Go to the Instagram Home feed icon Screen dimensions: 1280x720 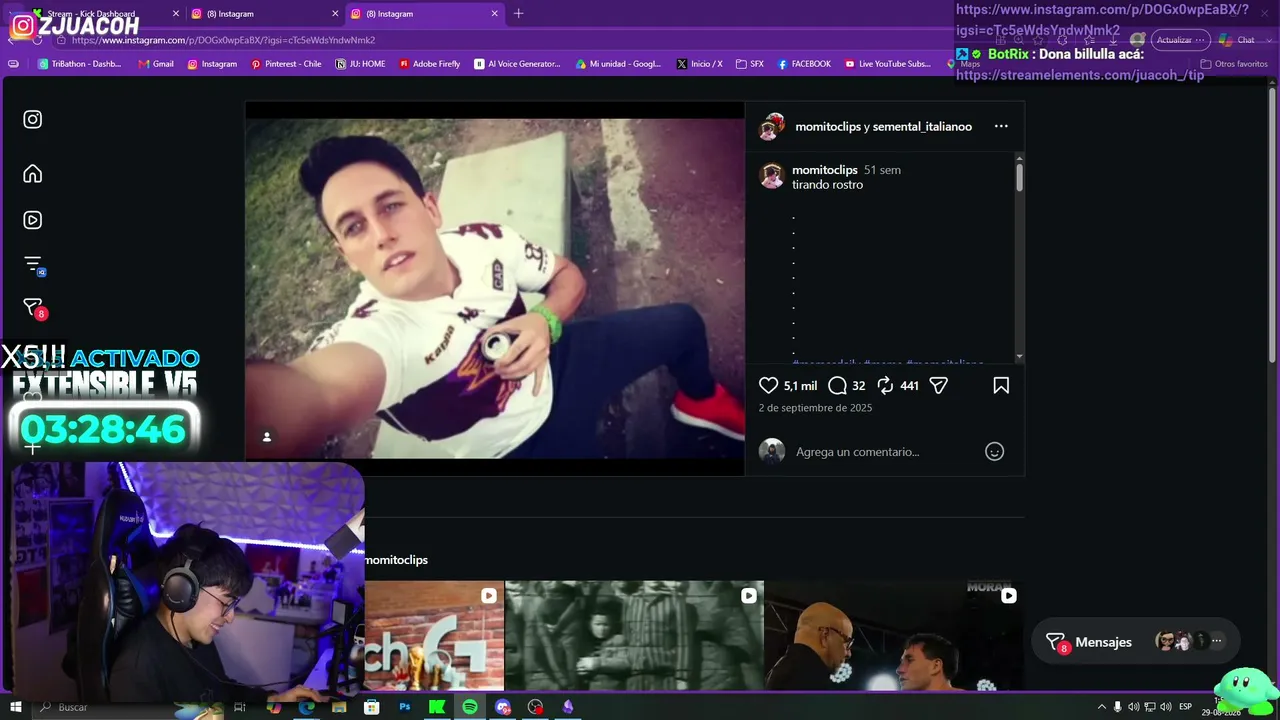pos(33,174)
